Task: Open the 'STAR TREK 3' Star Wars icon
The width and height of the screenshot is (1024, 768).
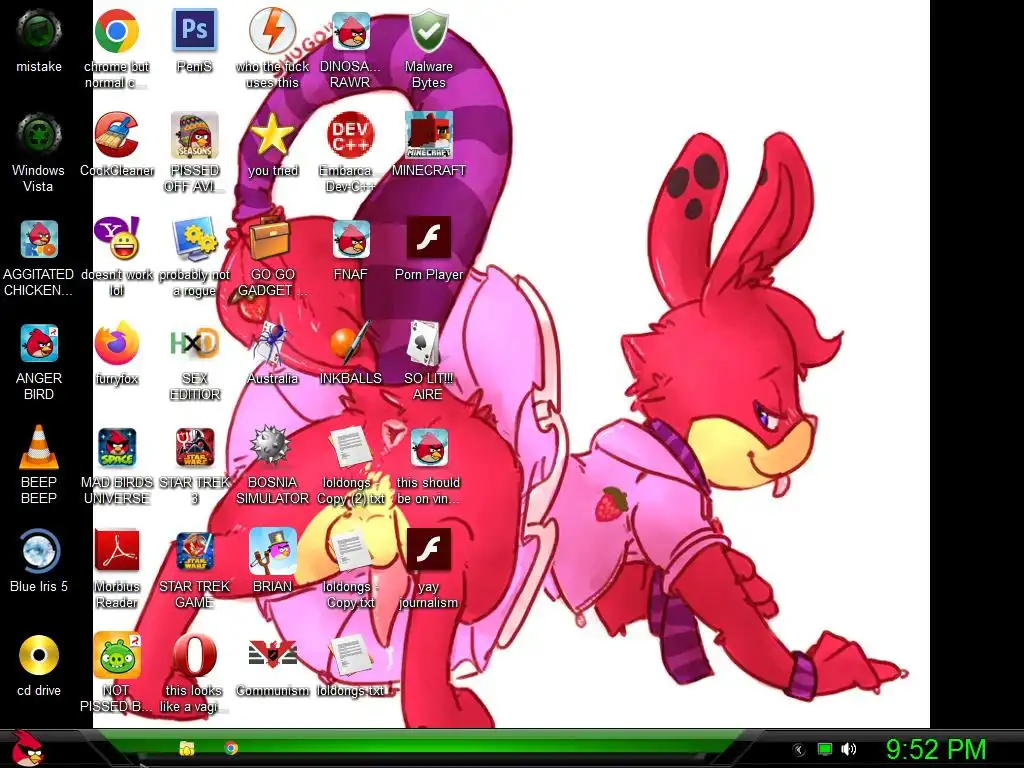Action: pyautogui.click(x=195, y=447)
